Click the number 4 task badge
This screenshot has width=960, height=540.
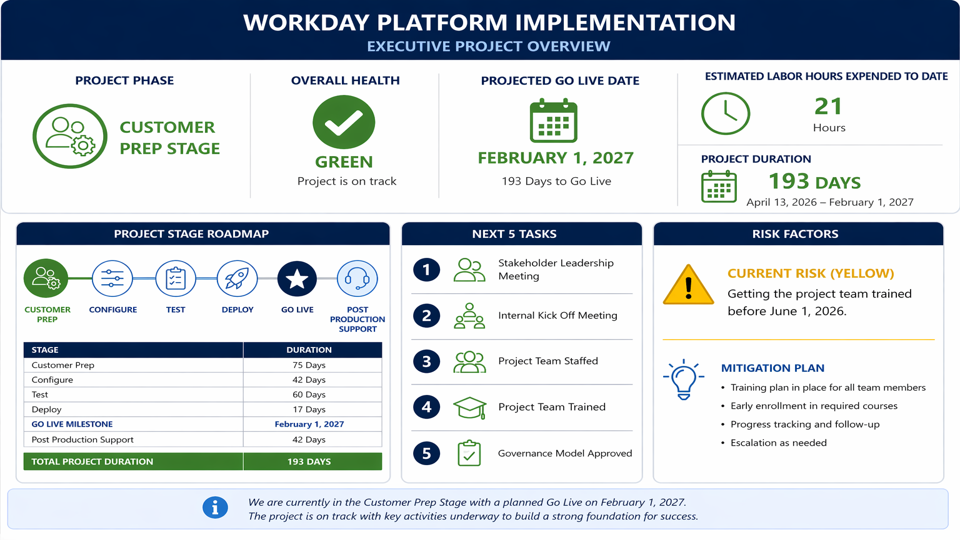pyautogui.click(x=427, y=407)
